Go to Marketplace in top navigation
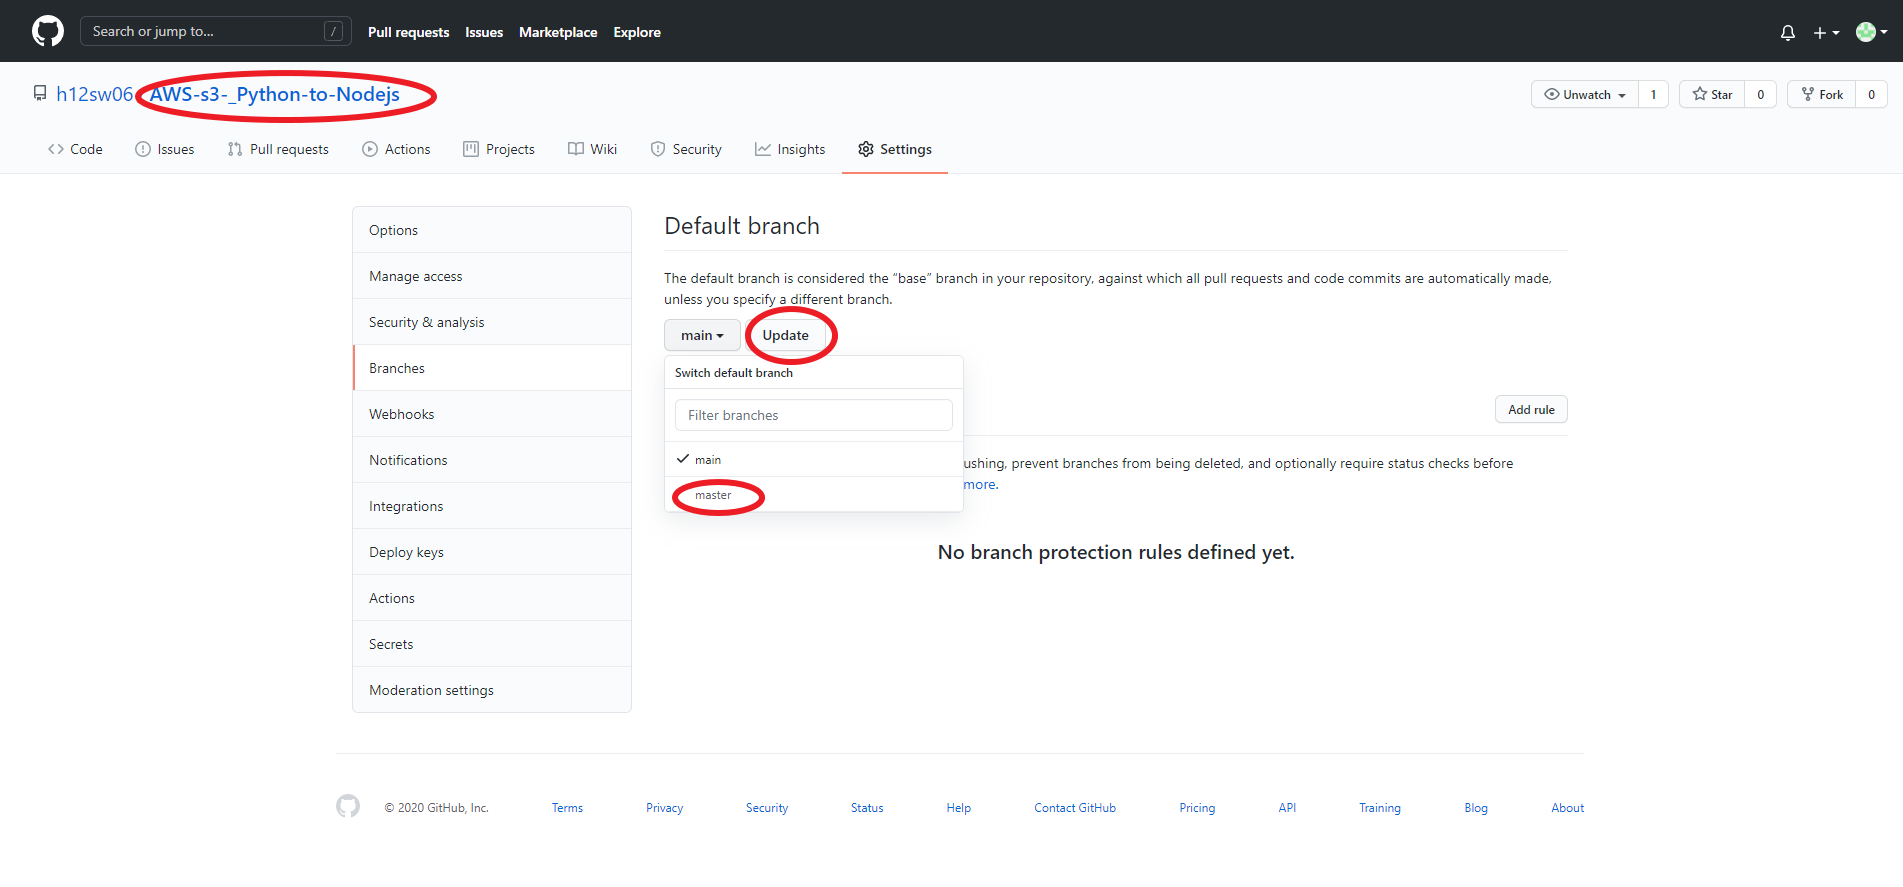The image size is (1903, 887). pyautogui.click(x=558, y=32)
